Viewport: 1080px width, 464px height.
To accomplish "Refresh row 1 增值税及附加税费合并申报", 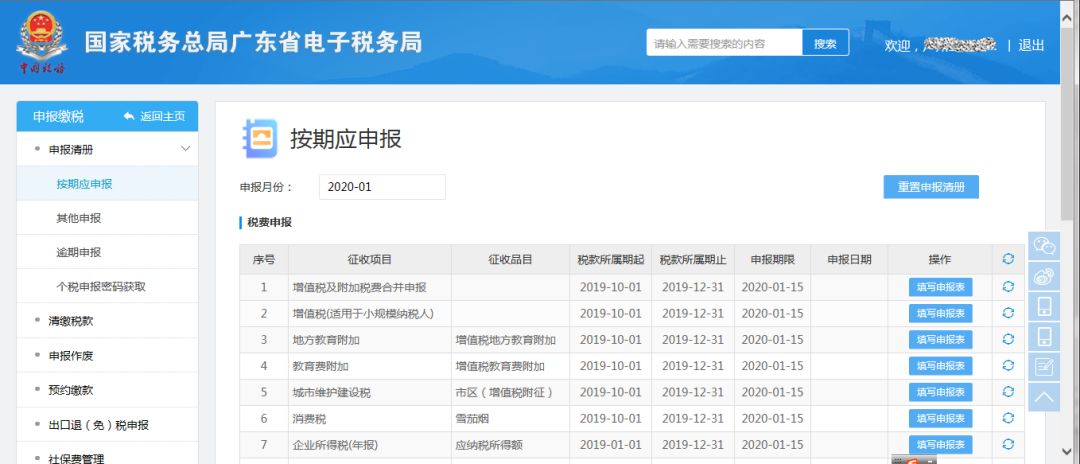I will click(1008, 287).
